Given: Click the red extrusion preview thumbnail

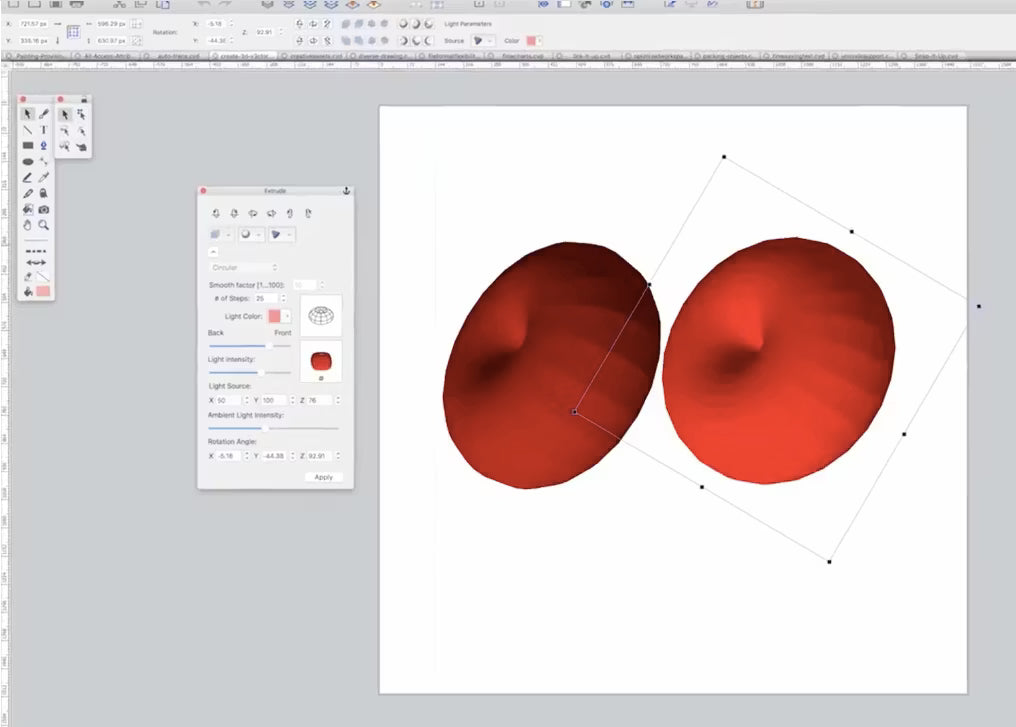Looking at the screenshot, I should click(321, 361).
